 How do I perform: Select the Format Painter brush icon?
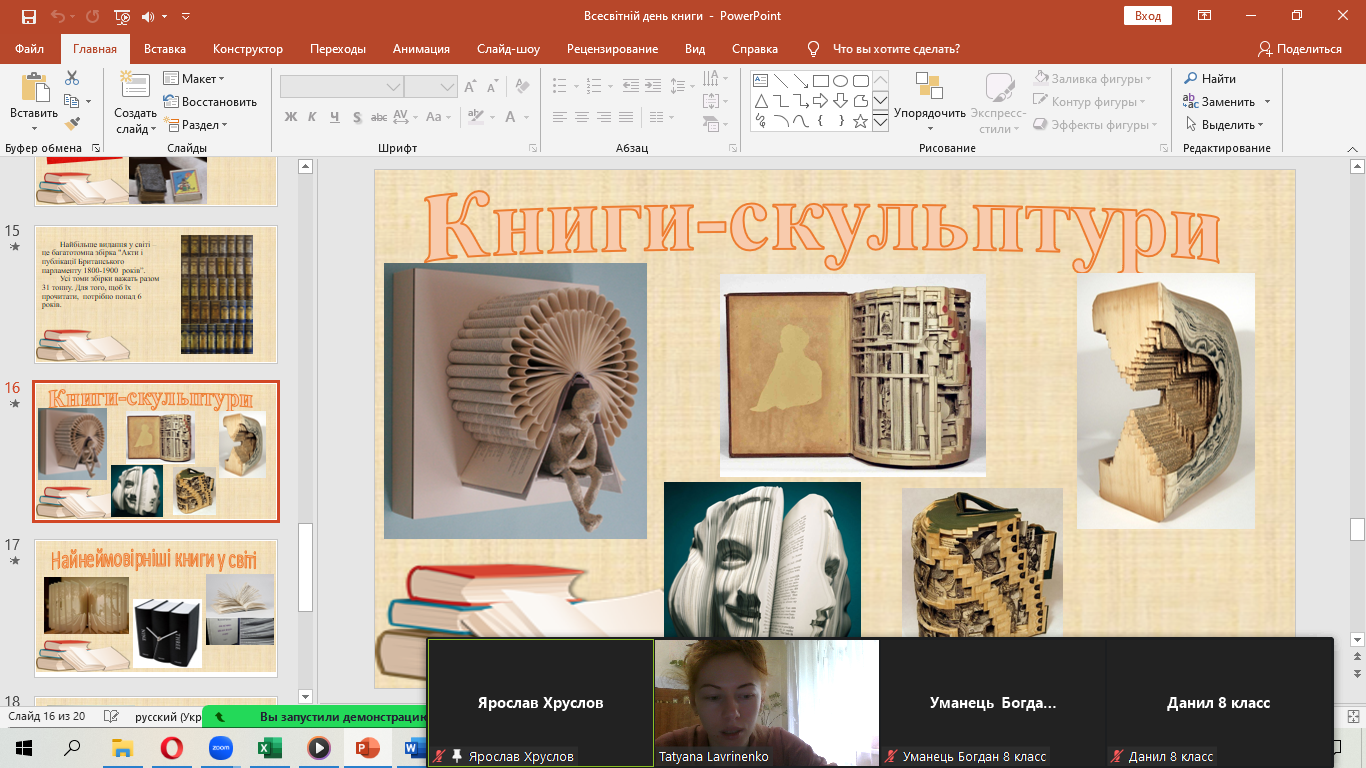pos(72,124)
